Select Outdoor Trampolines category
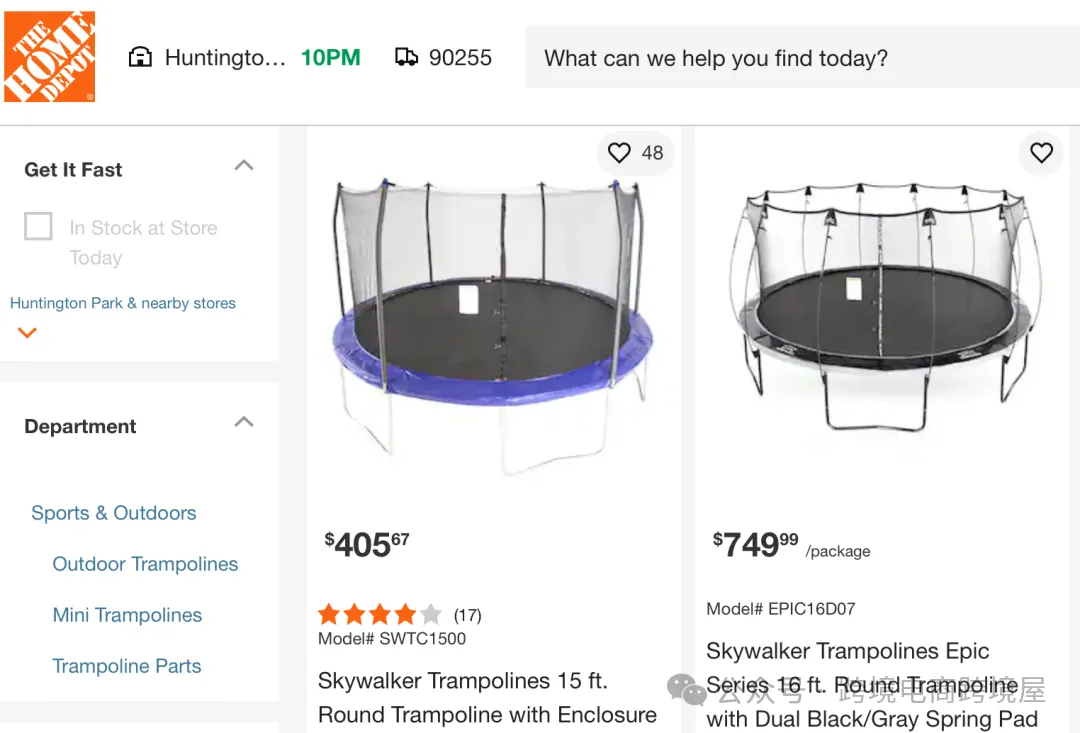 tap(145, 564)
